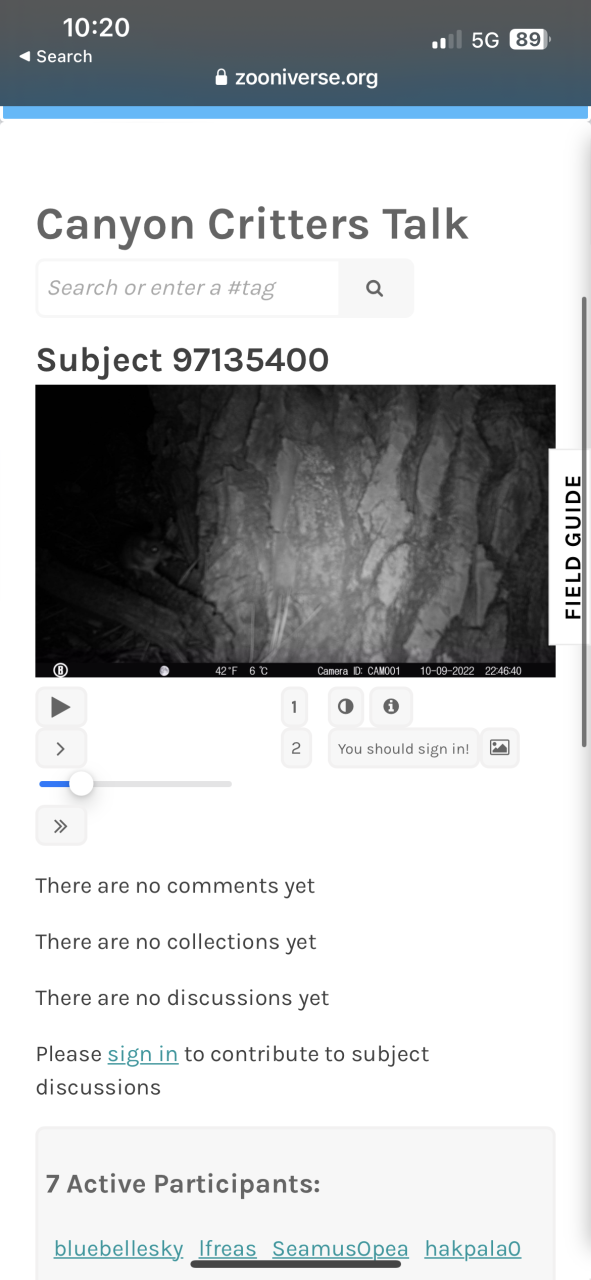Open the FIELD GUIDE side tab

coord(572,547)
